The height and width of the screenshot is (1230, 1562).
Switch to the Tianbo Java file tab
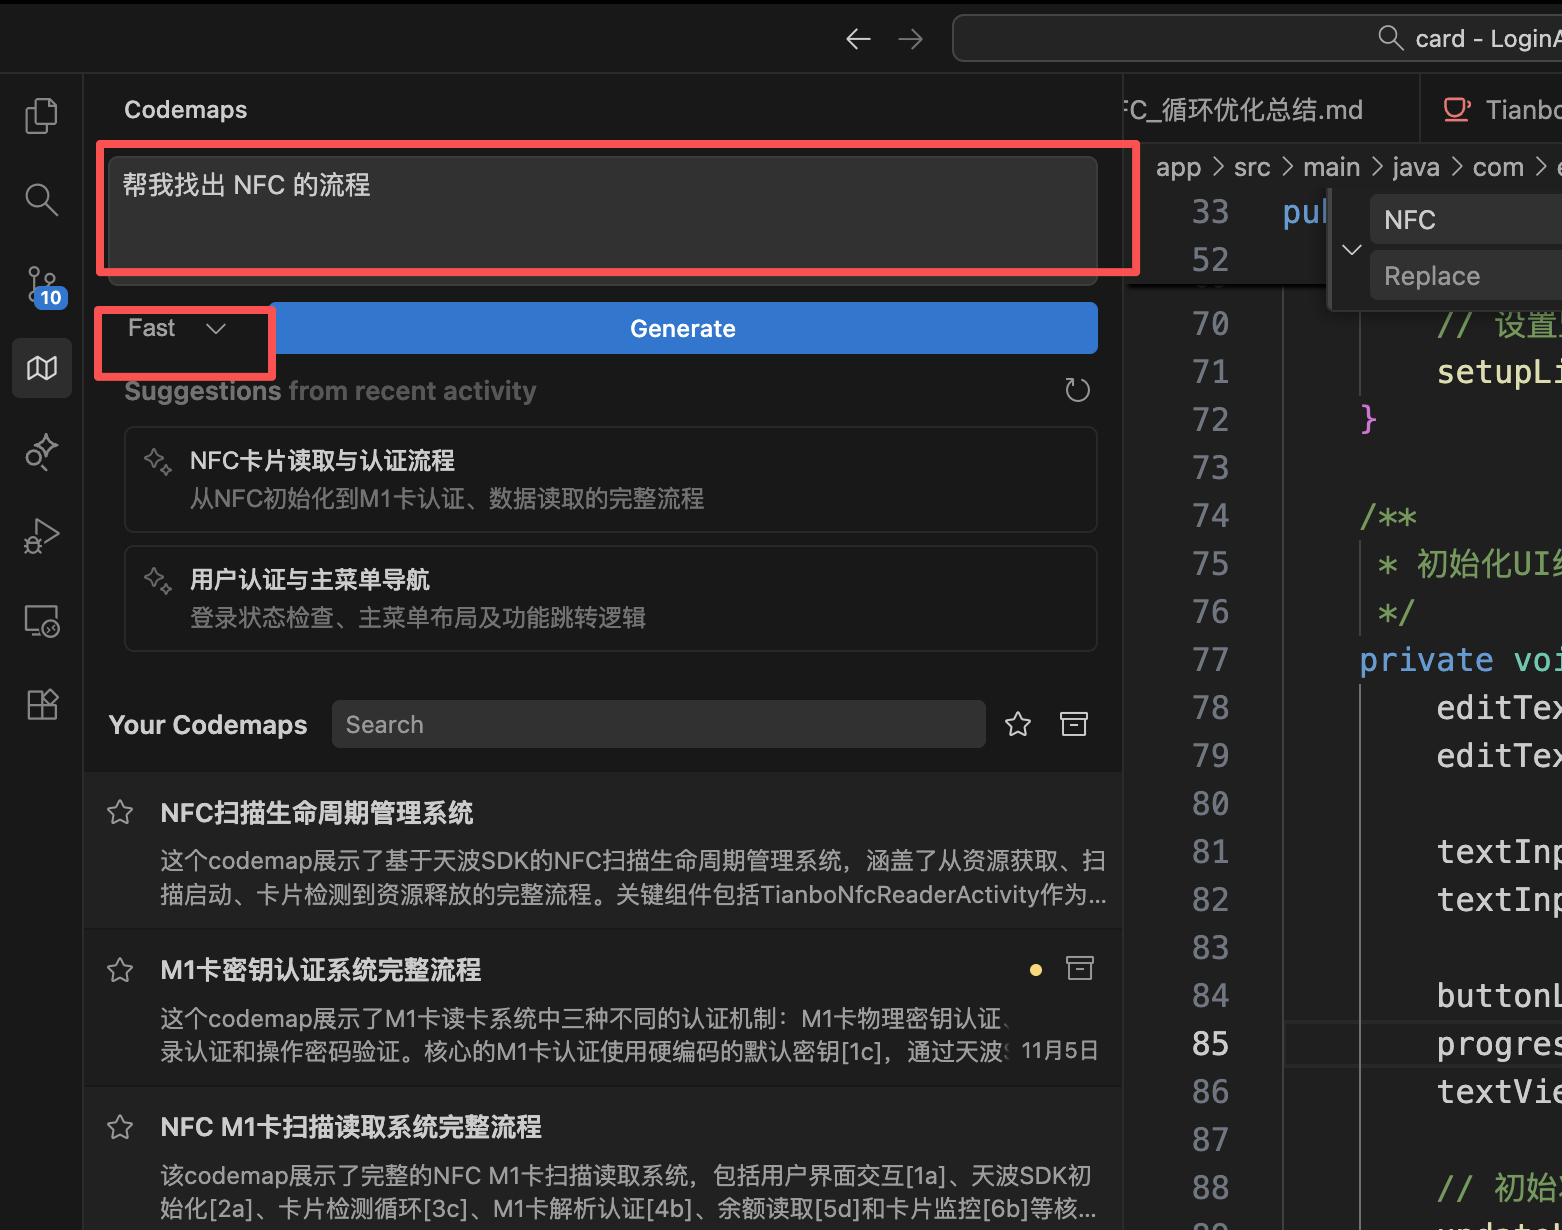tap(1500, 109)
